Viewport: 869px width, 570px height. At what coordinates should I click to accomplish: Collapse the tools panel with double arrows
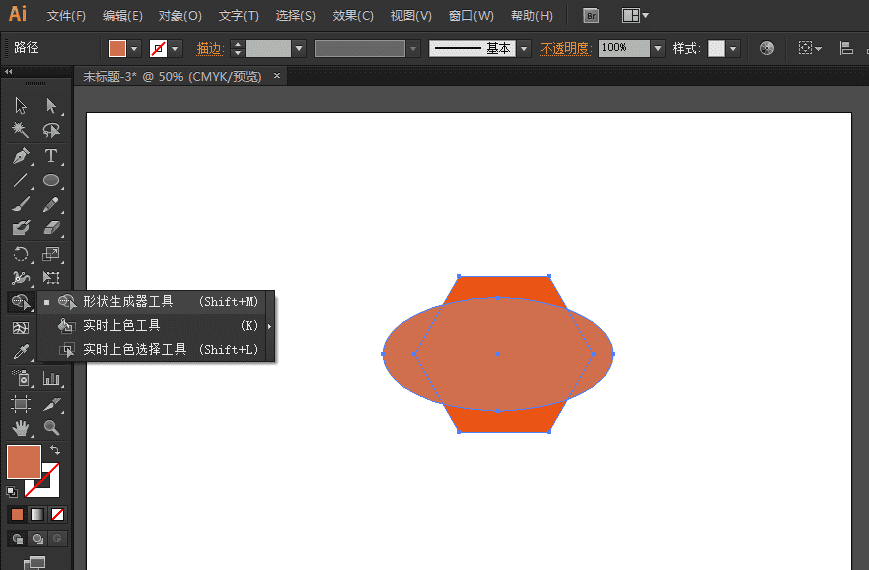(x=8, y=72)
